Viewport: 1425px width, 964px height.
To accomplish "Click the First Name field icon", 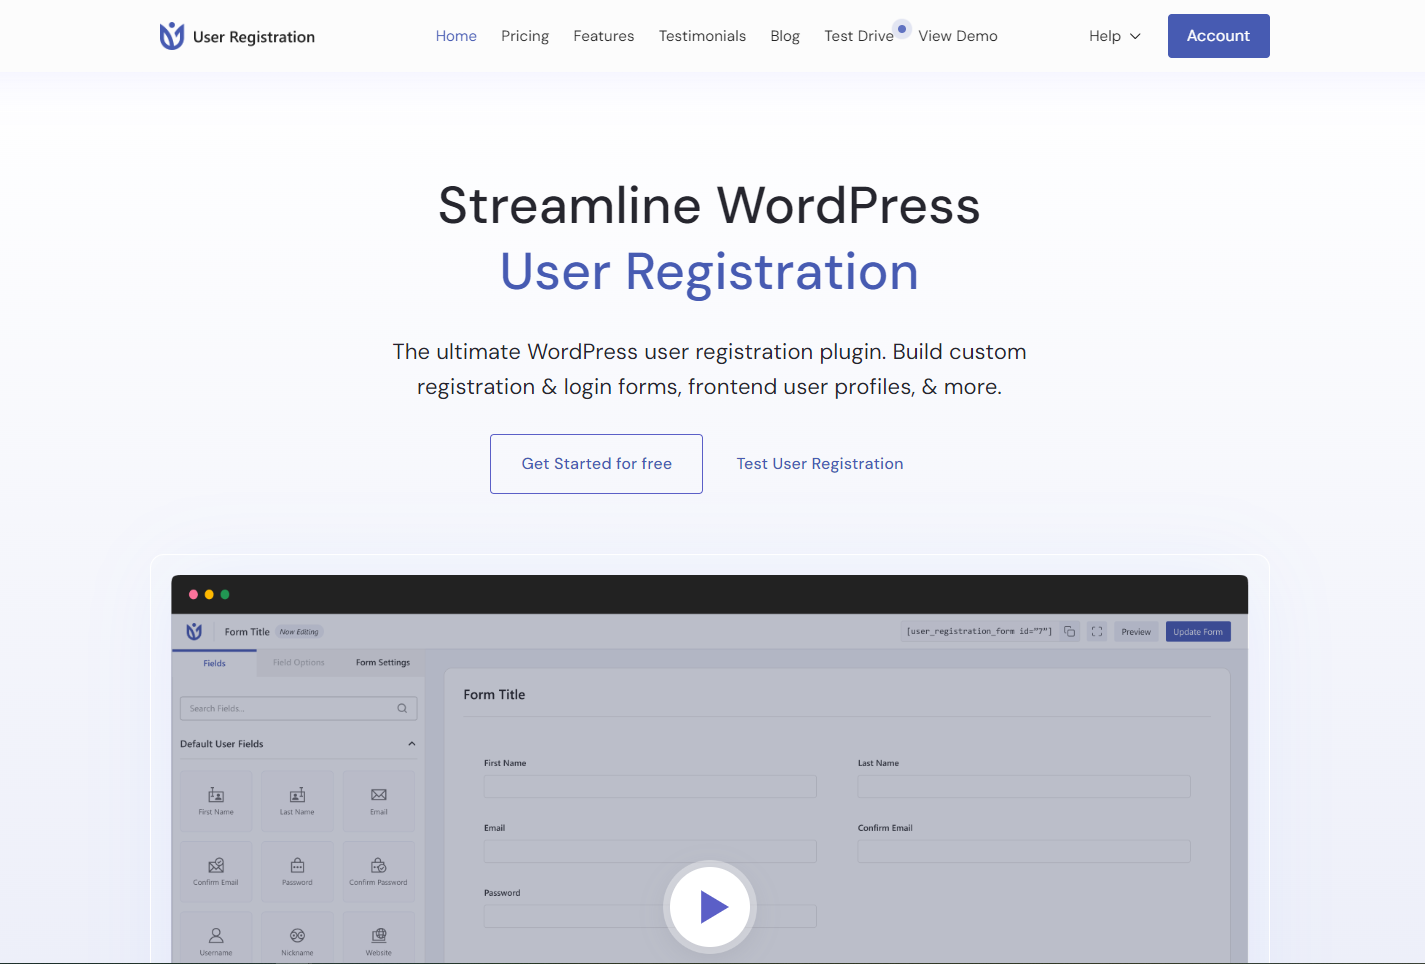I will [216, 795].
